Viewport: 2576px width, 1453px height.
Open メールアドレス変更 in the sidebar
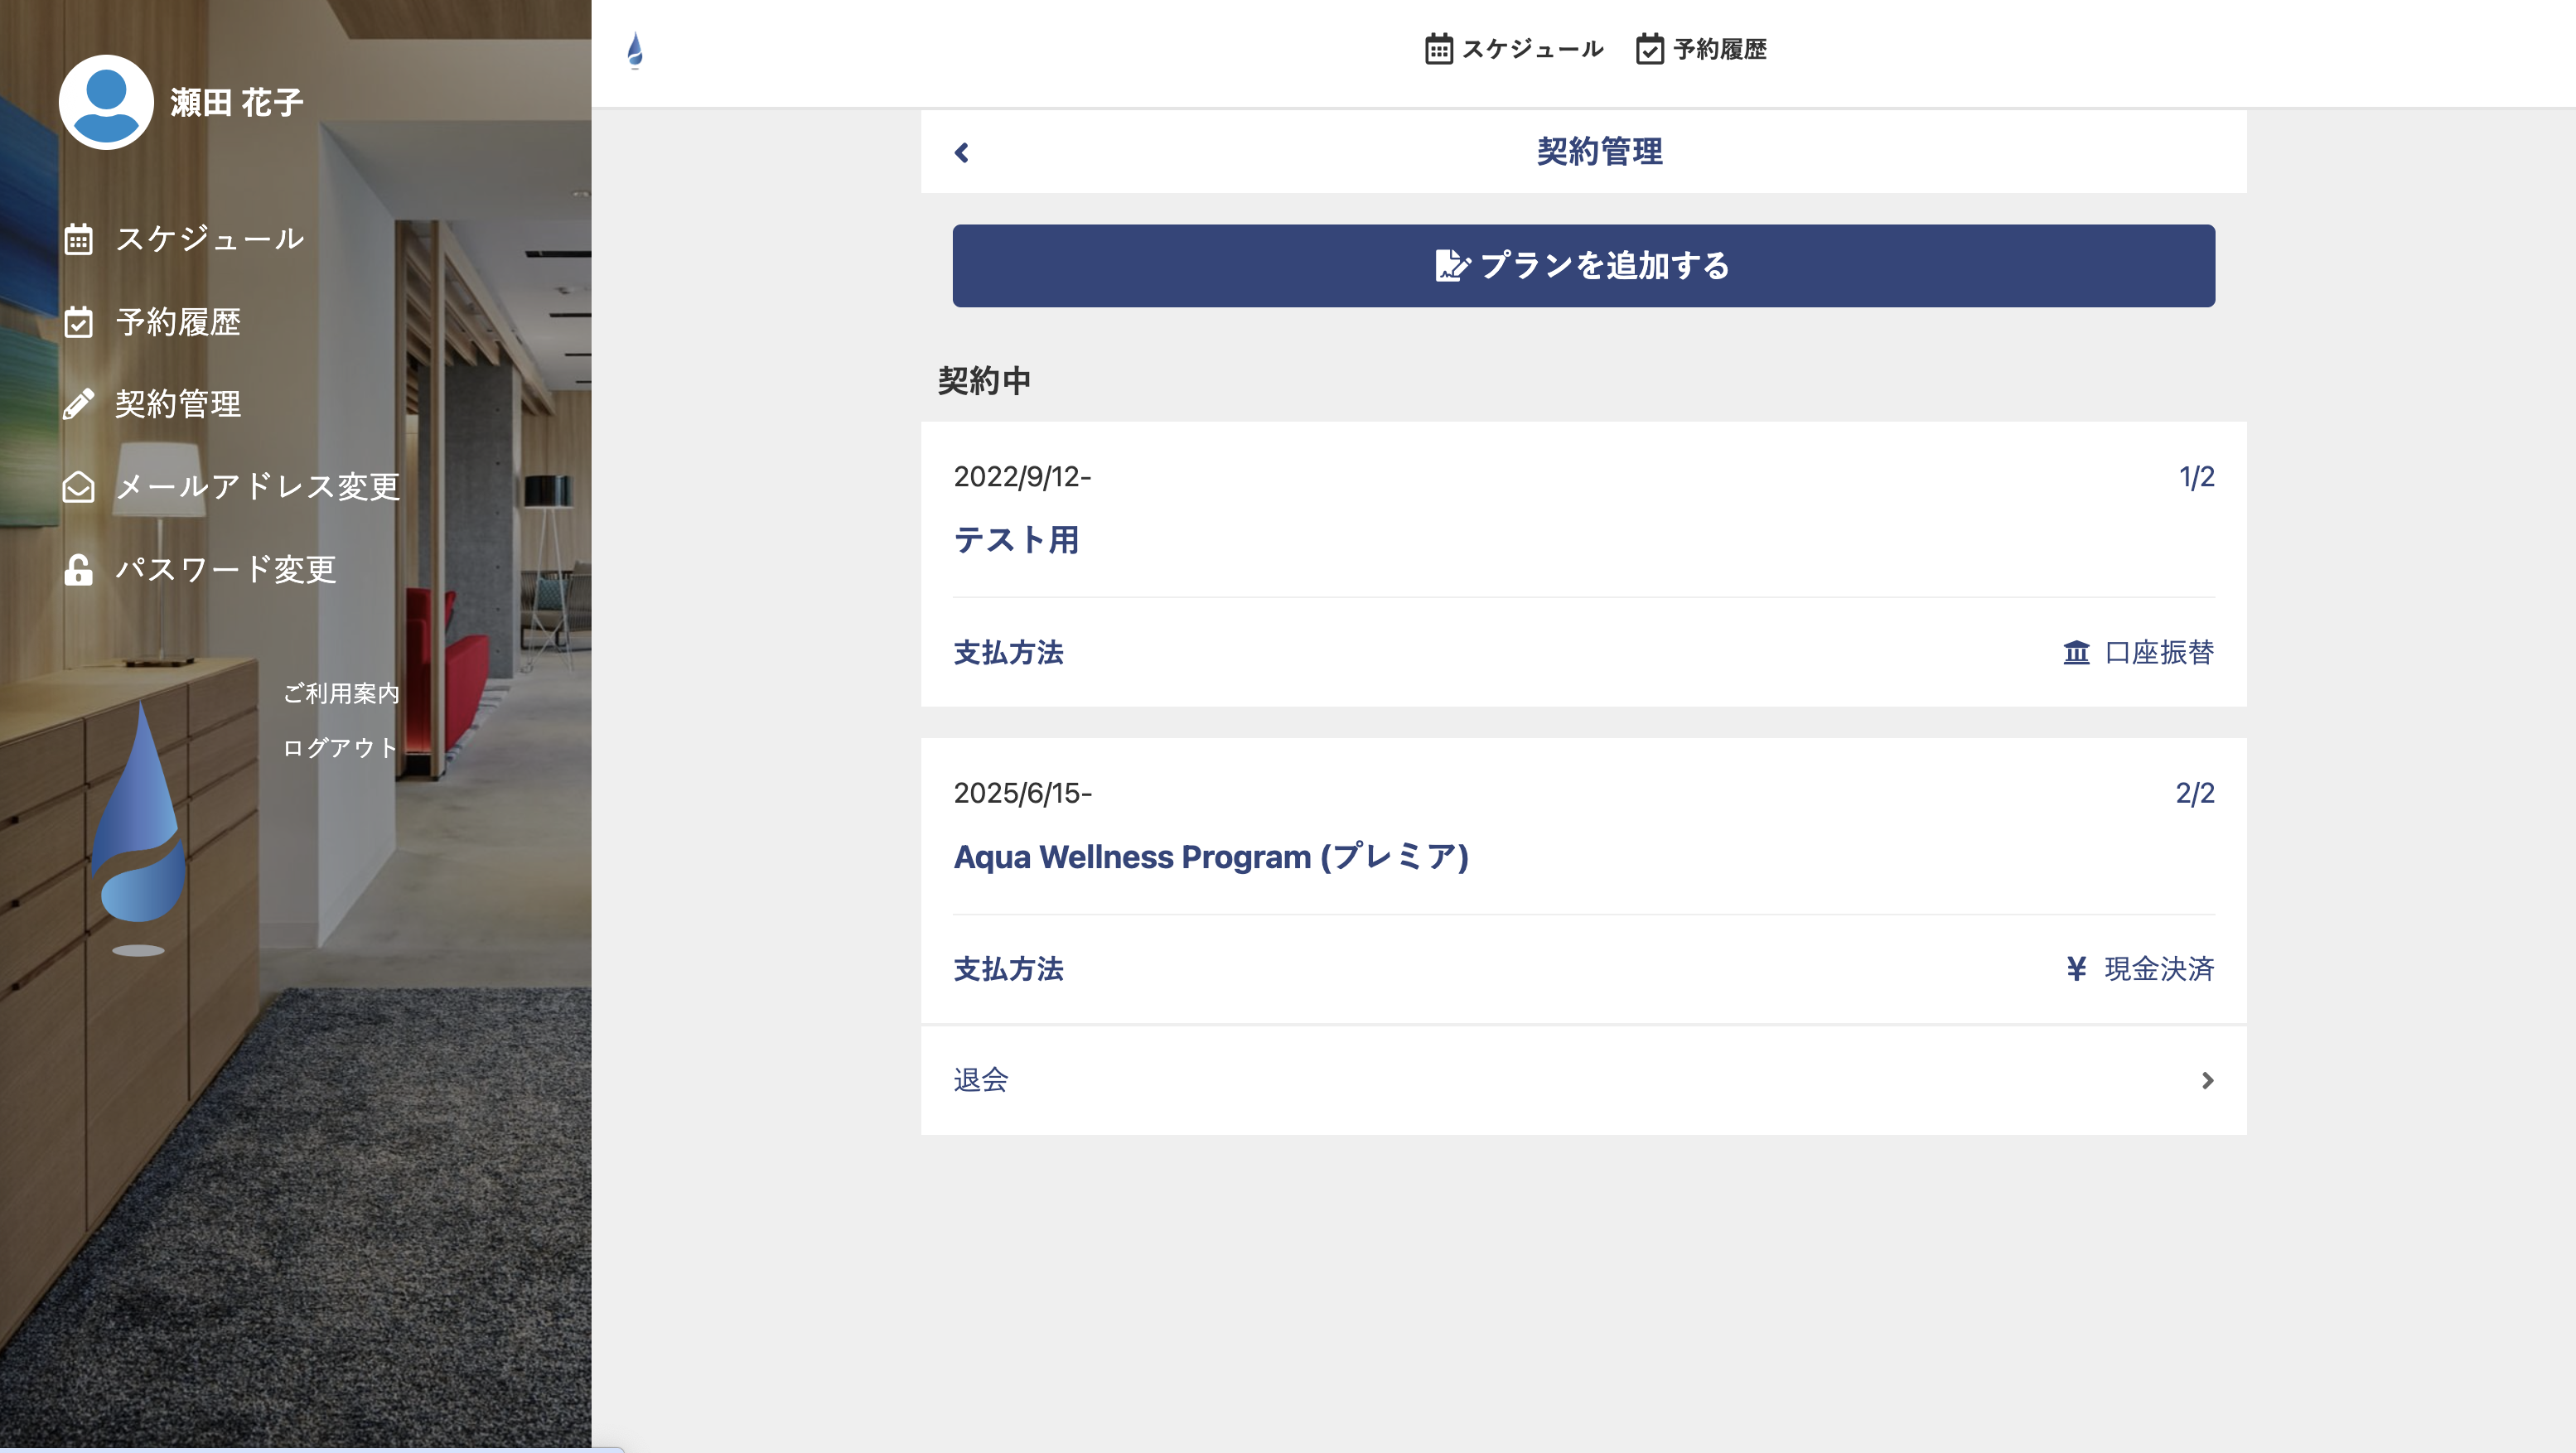tap(258, 487)
